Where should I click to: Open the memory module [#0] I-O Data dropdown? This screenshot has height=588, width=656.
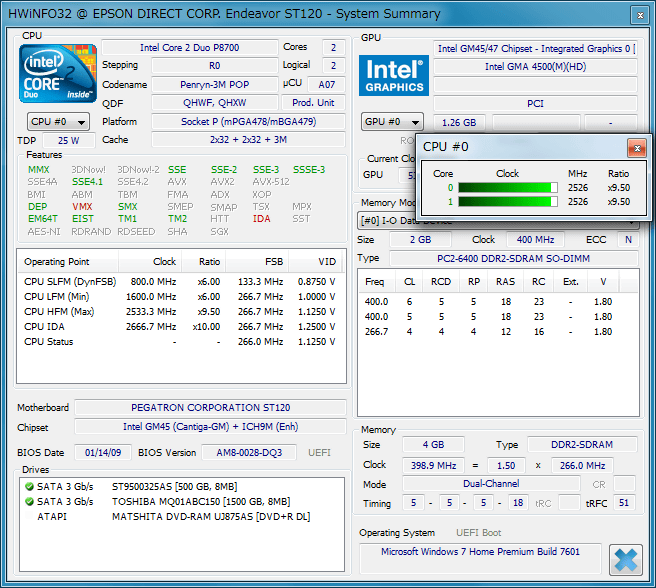point(498,221)
